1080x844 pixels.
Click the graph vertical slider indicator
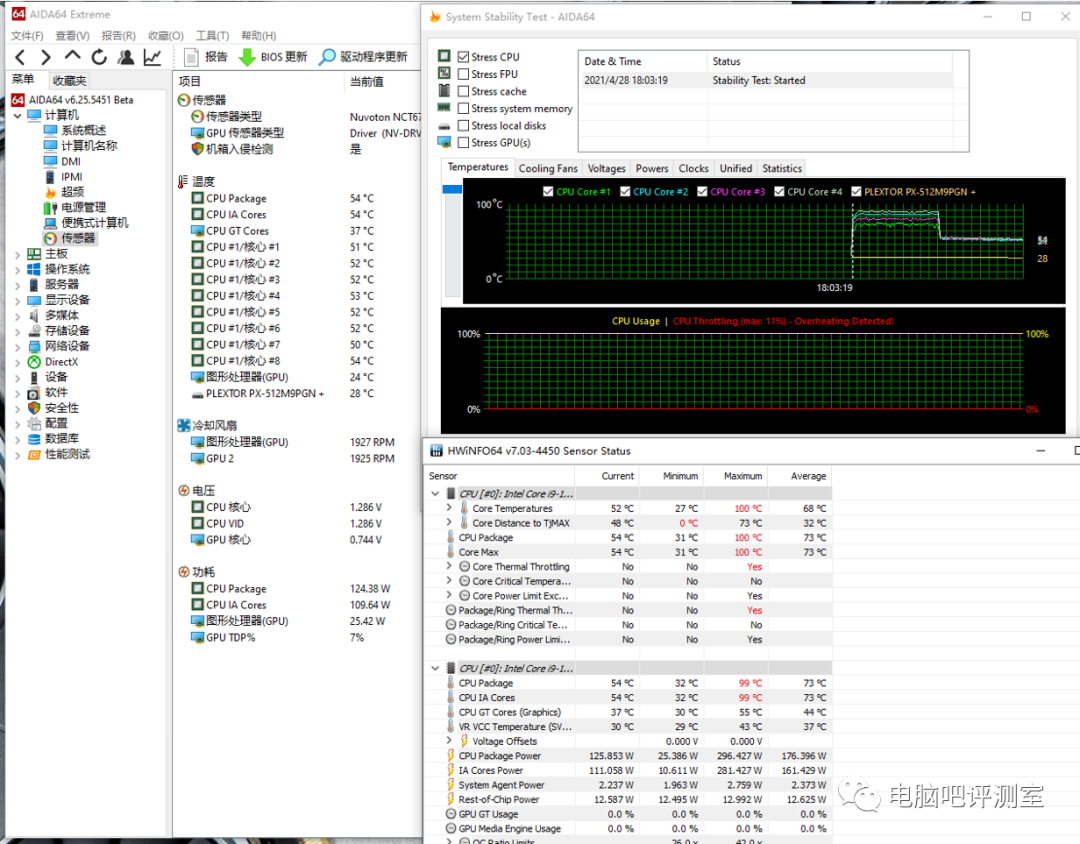click(x=452, y=189)
